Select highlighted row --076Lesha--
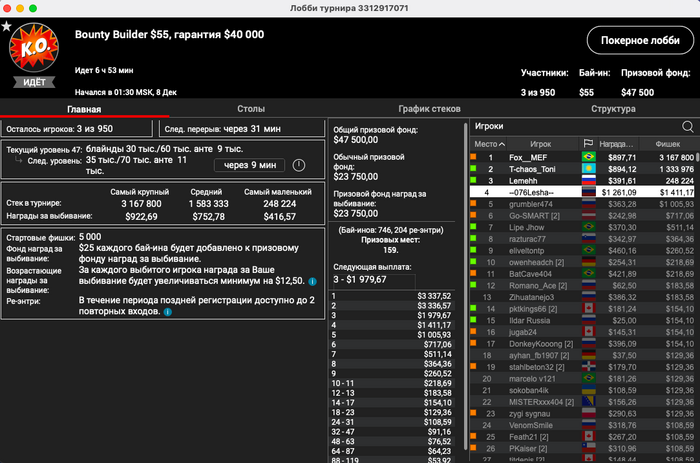 [x=582, y=192]
